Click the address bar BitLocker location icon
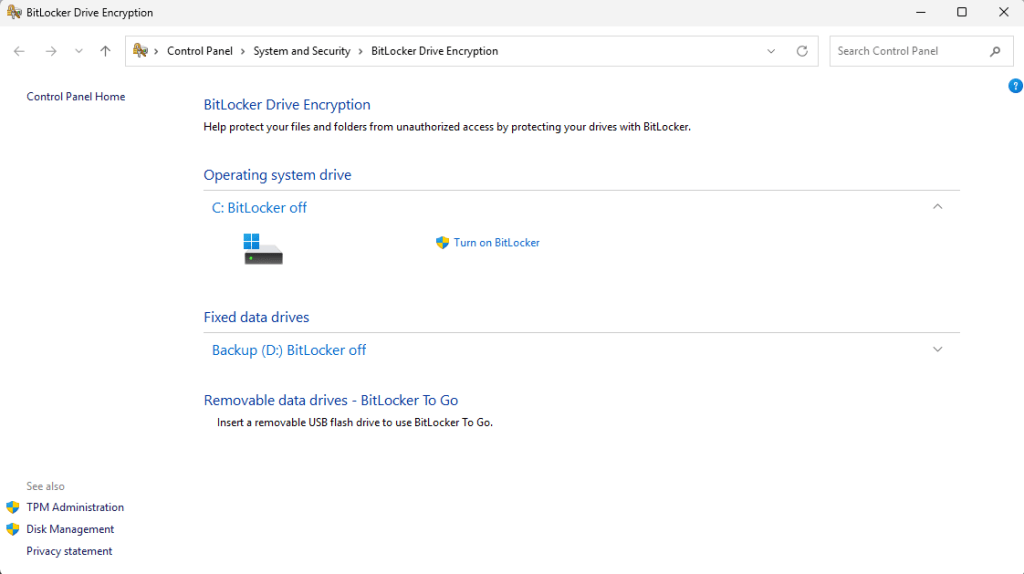Screen dimensions: 1024x574 pyautogui.click(x=140, y=50)
